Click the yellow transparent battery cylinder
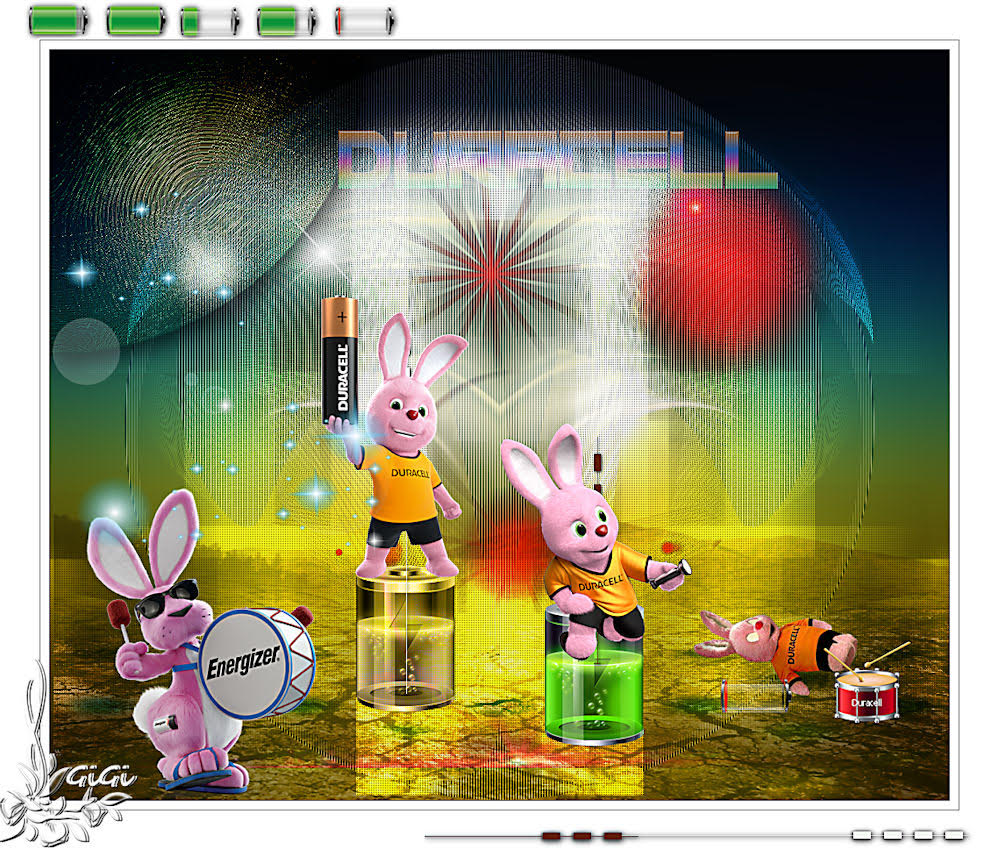Screen dimensions: 999x850 (x=406, y=640)
